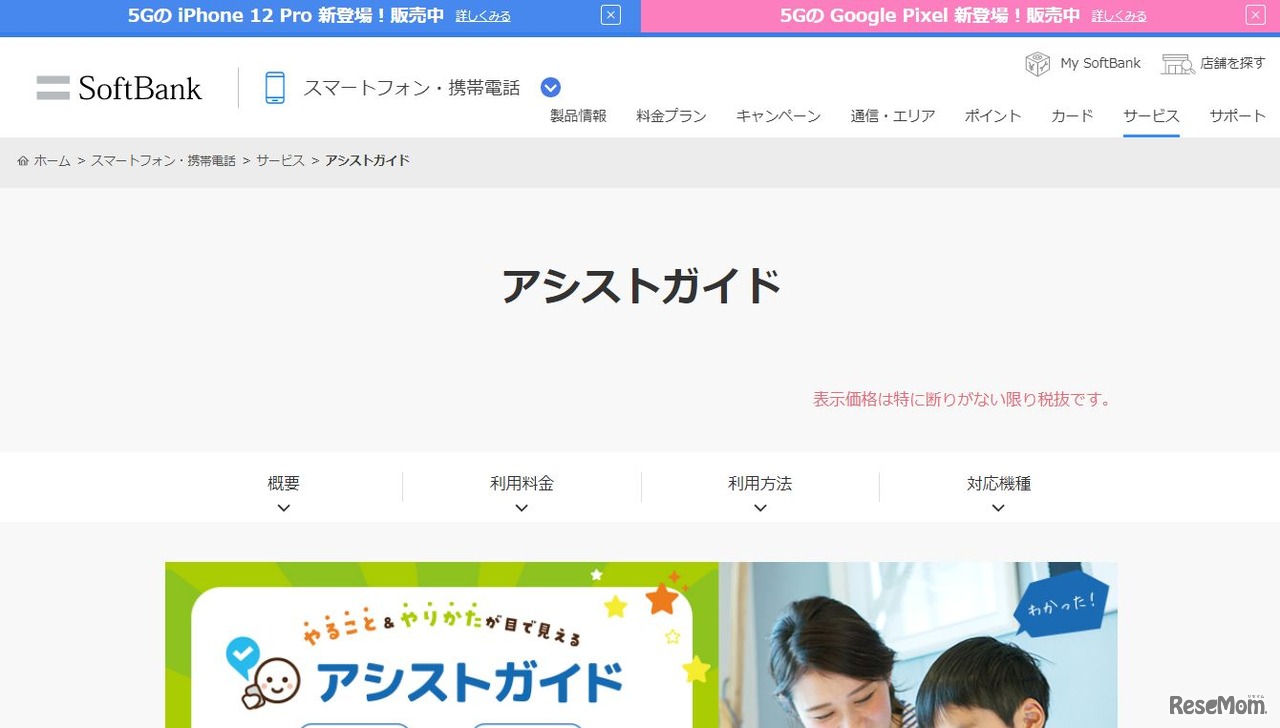Open the My SoftBank link
The image size is (1280, 728).
[x=1100, y=63]
